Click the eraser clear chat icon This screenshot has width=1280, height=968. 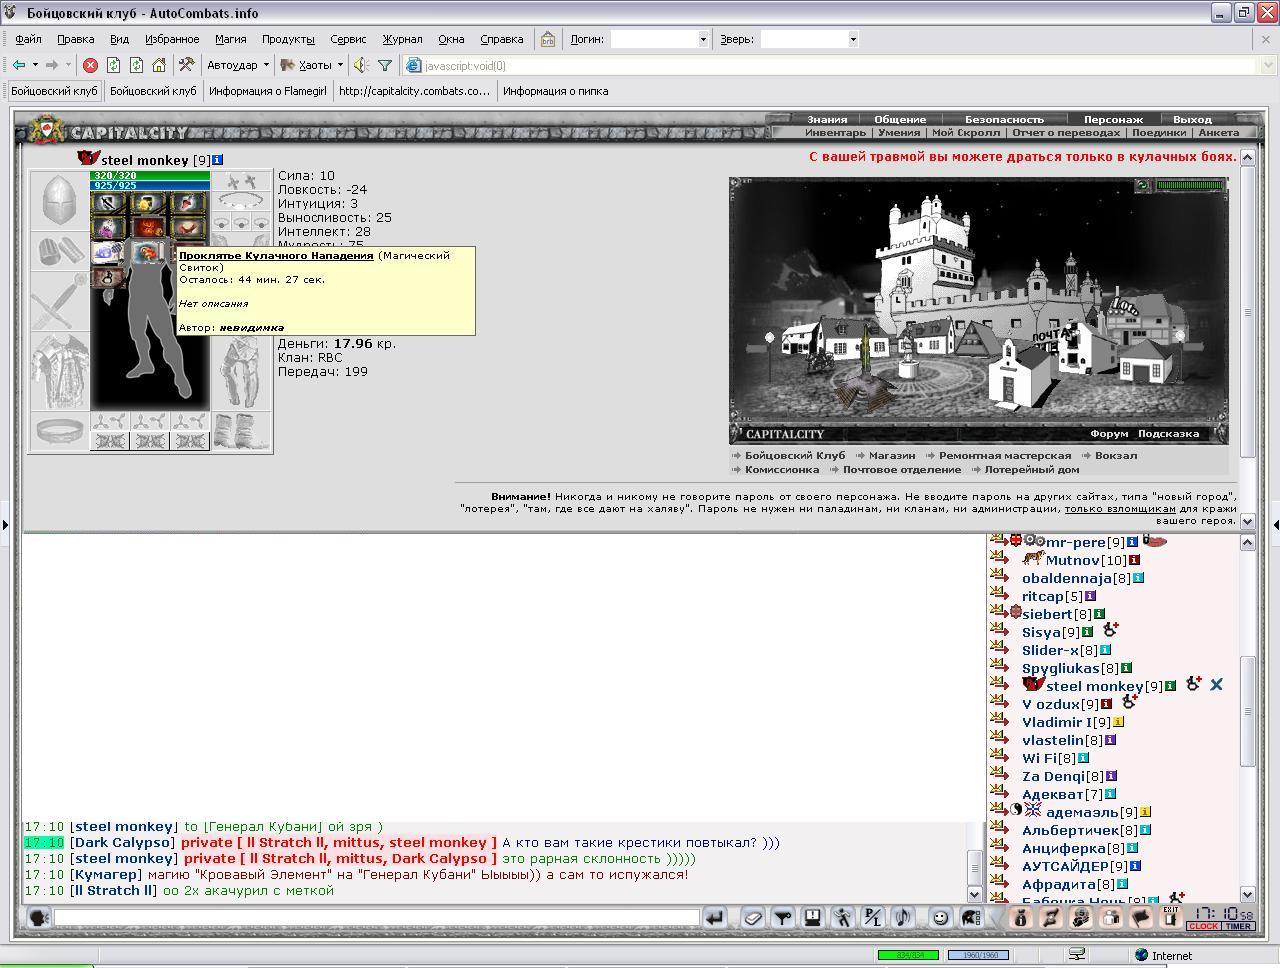pyautogui.click(x=753, y=917)
